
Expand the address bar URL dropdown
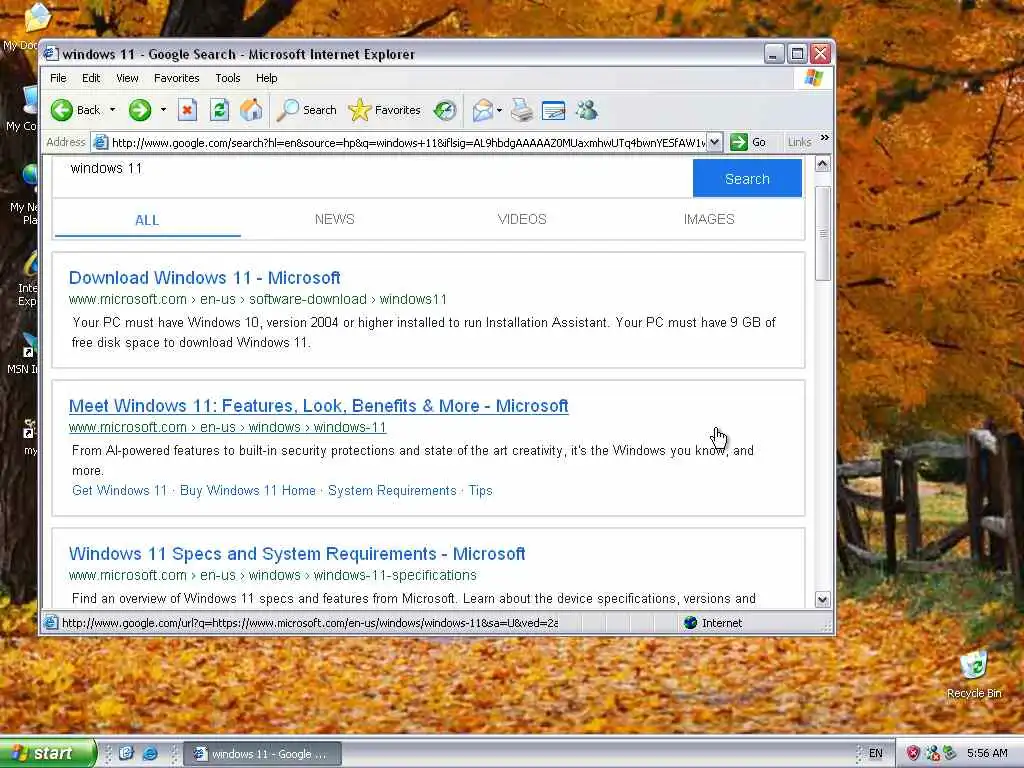(x=714, y=142)
